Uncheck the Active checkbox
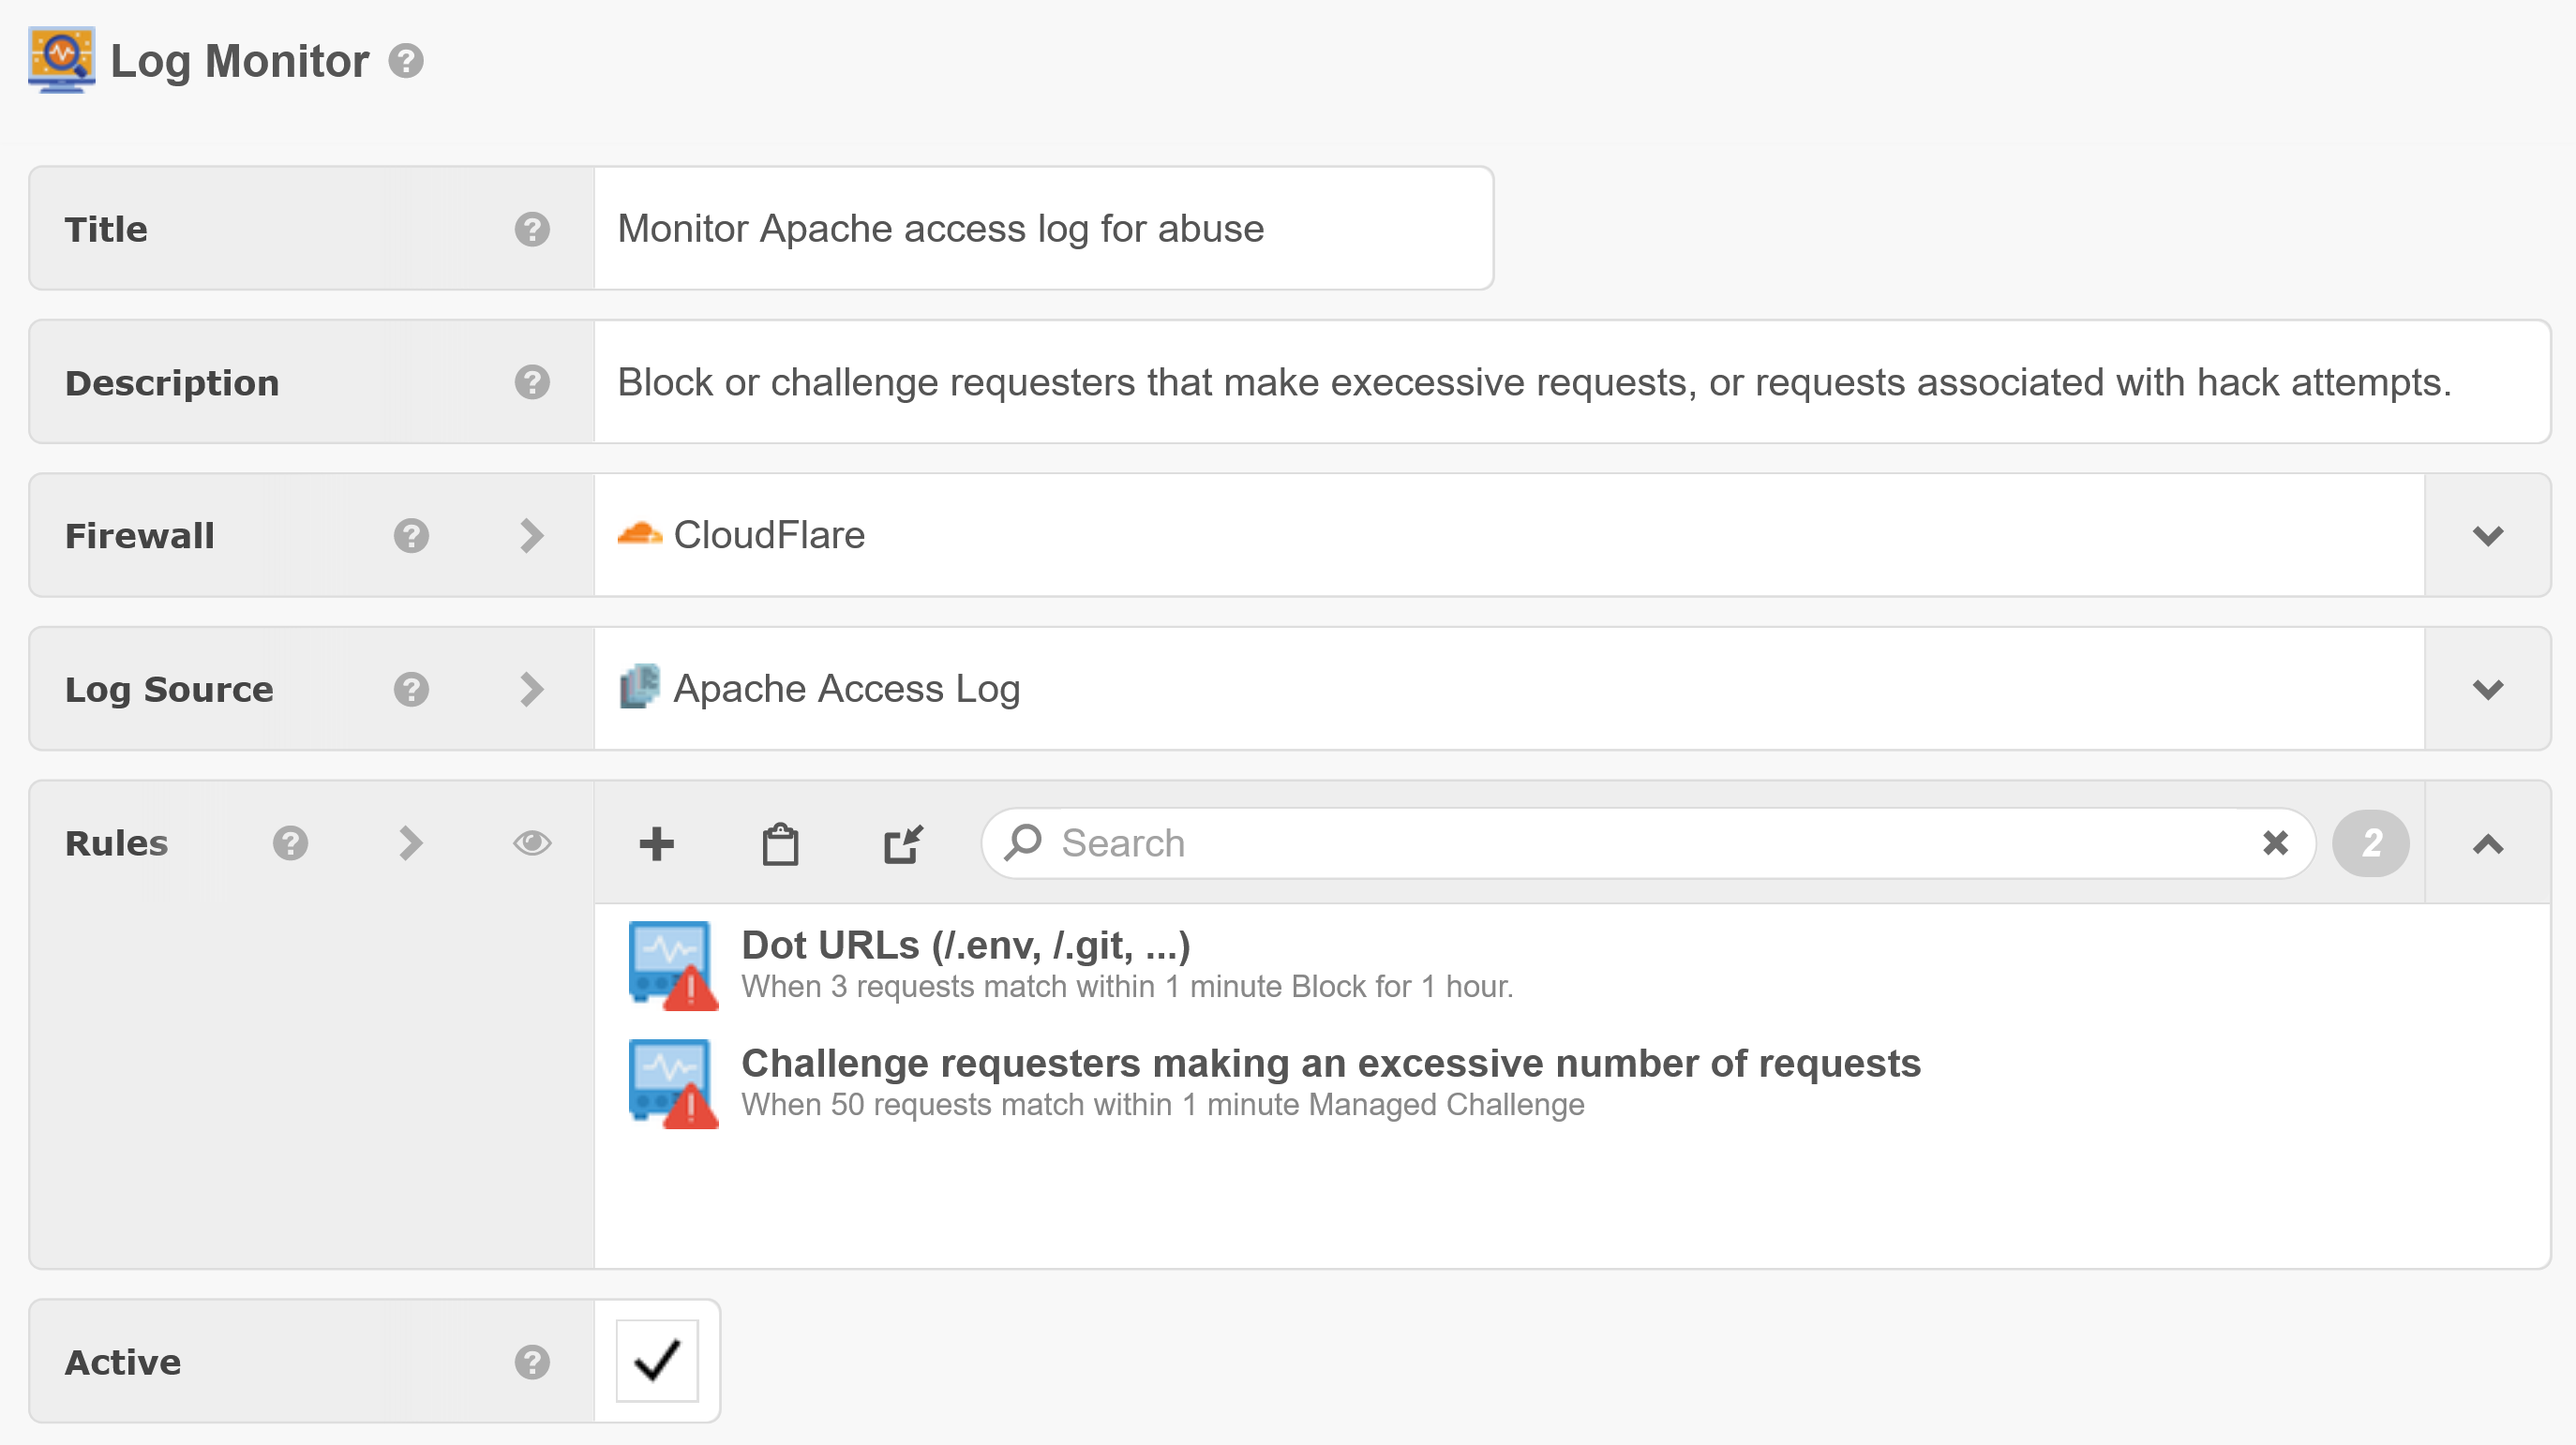Viewport: 2576px width, 1445px height. point(657,1361)
